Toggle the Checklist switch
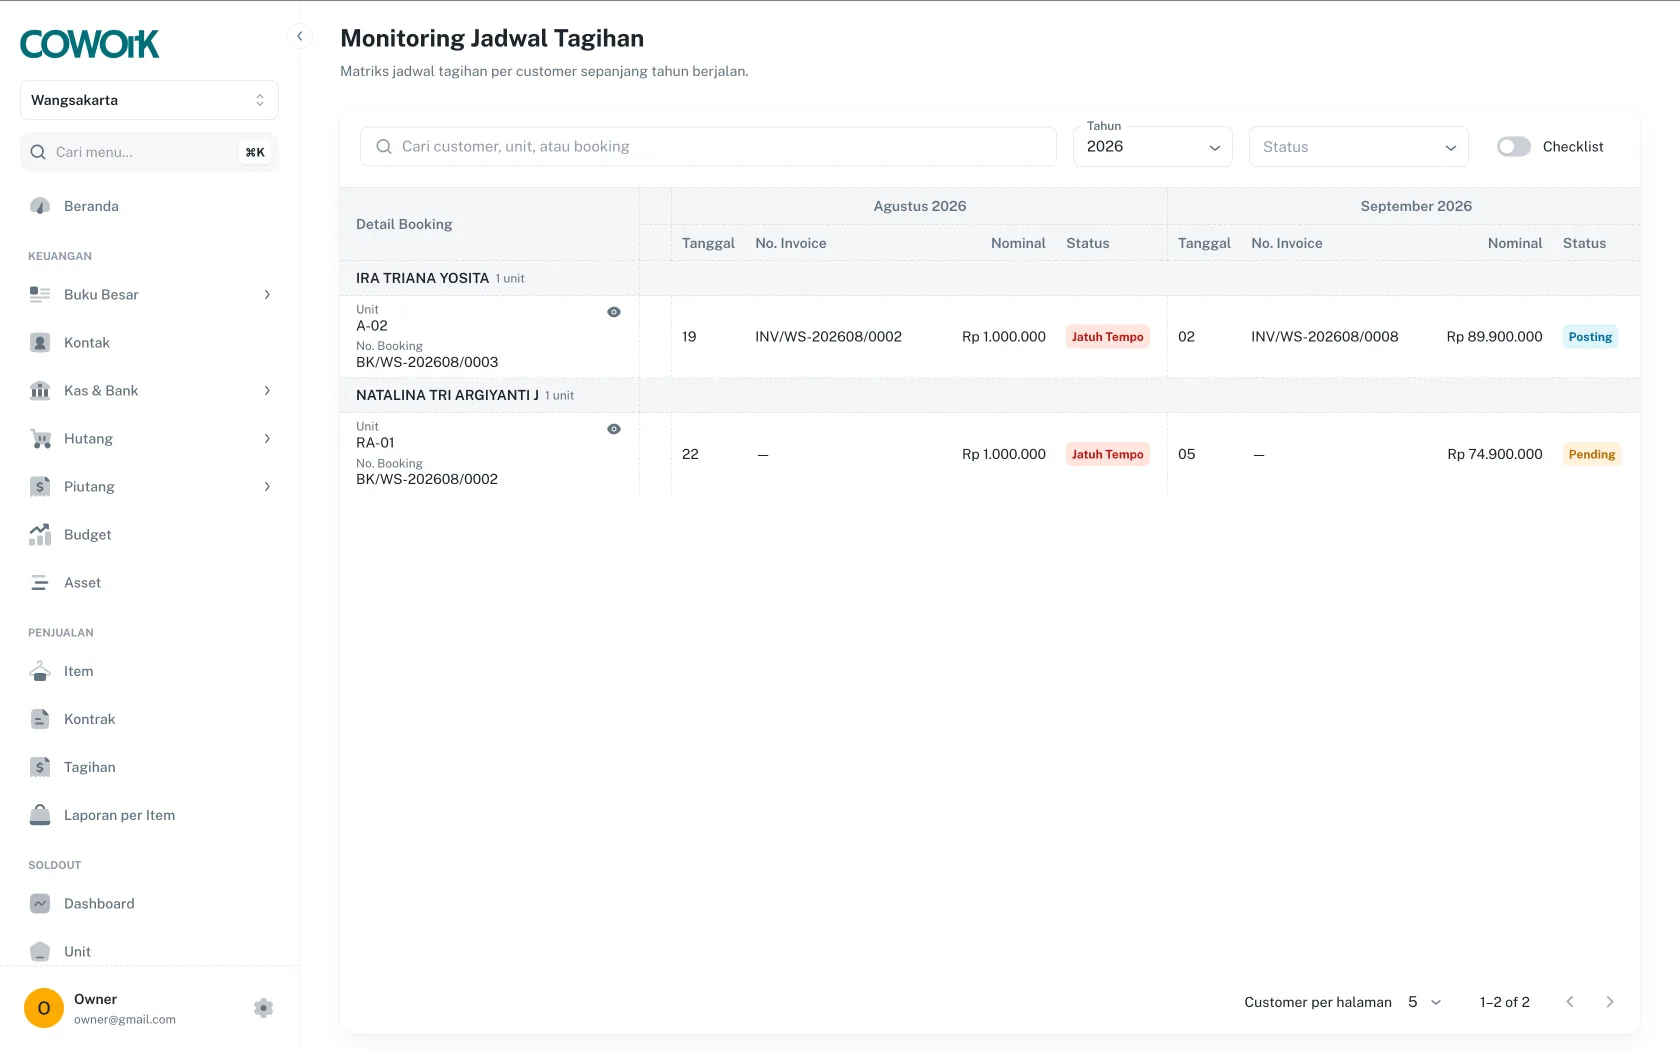Viewport: 1680px width, 1050px height. tap(1514, 146)
